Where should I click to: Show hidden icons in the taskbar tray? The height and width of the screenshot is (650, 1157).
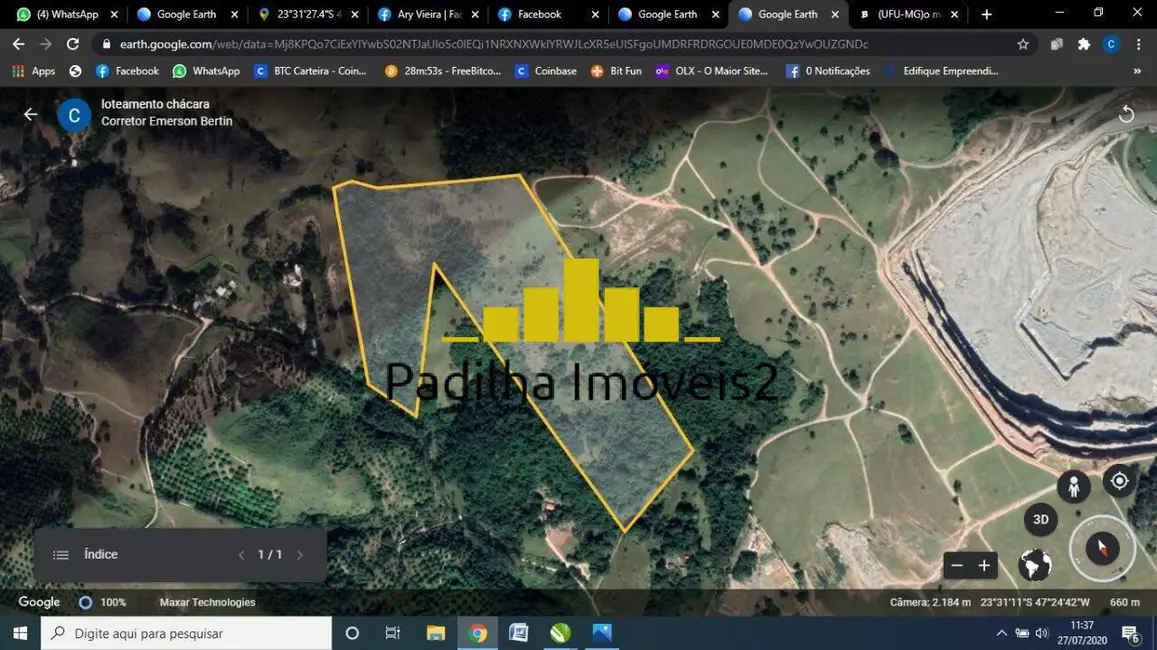pyautogui.click(x=1001, y=633)
